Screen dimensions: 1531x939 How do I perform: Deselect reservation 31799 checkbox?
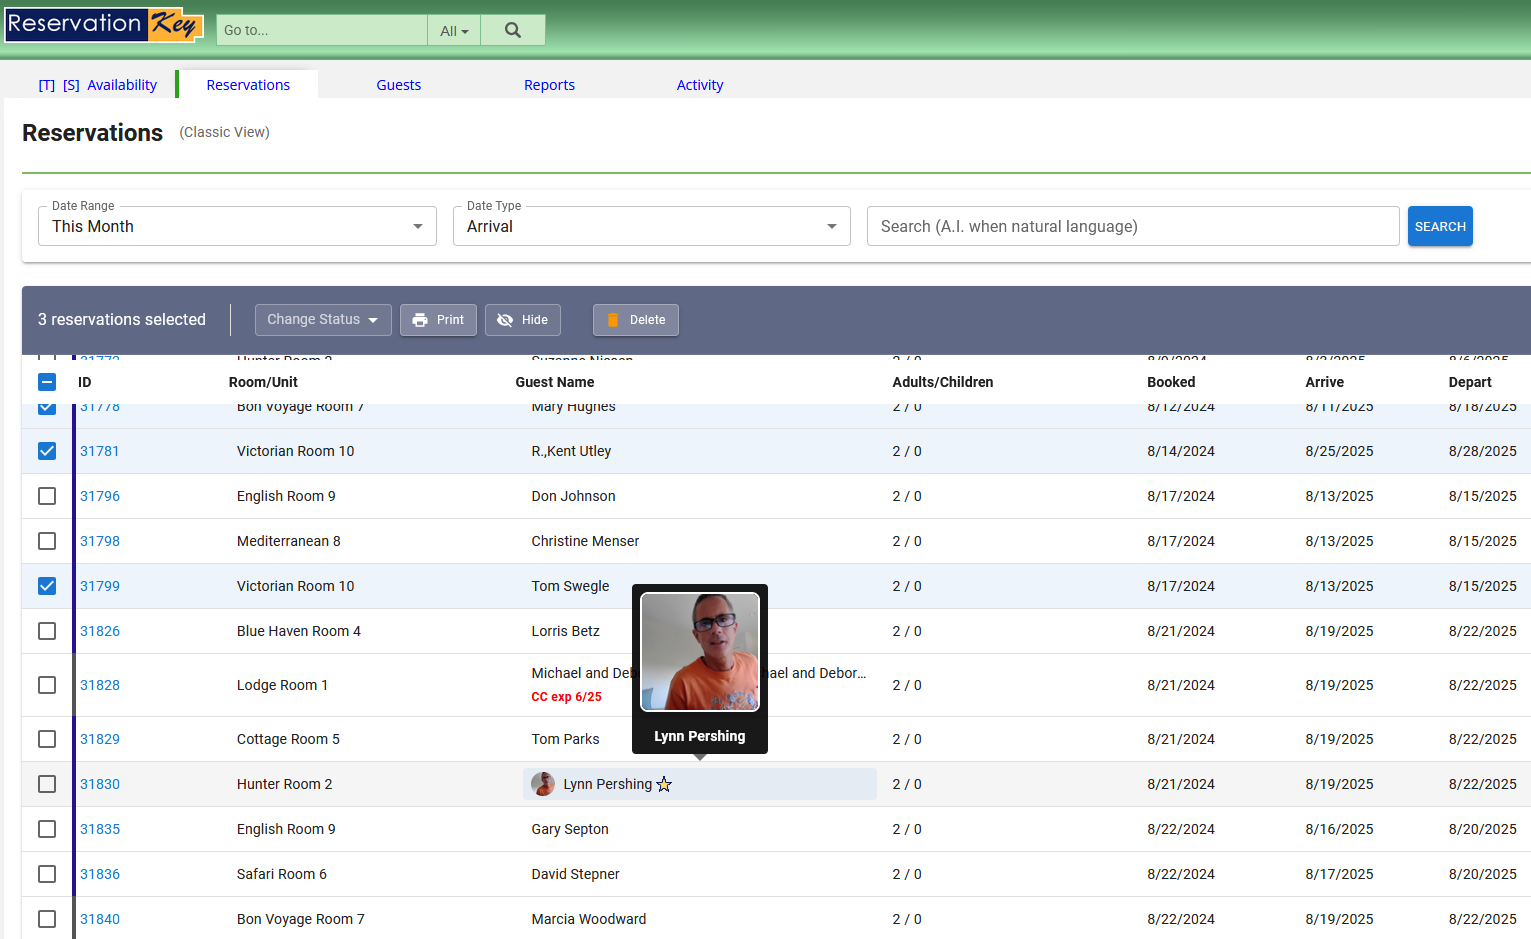click(x=47, y=586)
